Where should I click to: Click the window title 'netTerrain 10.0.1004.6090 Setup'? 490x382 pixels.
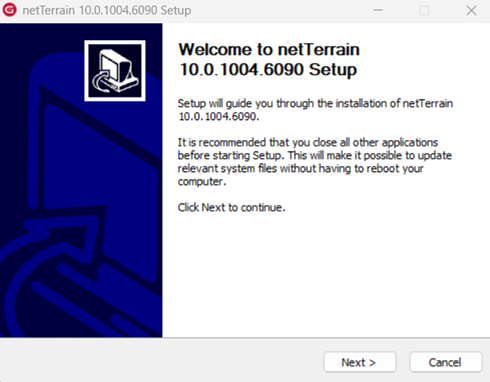point(107,10)
